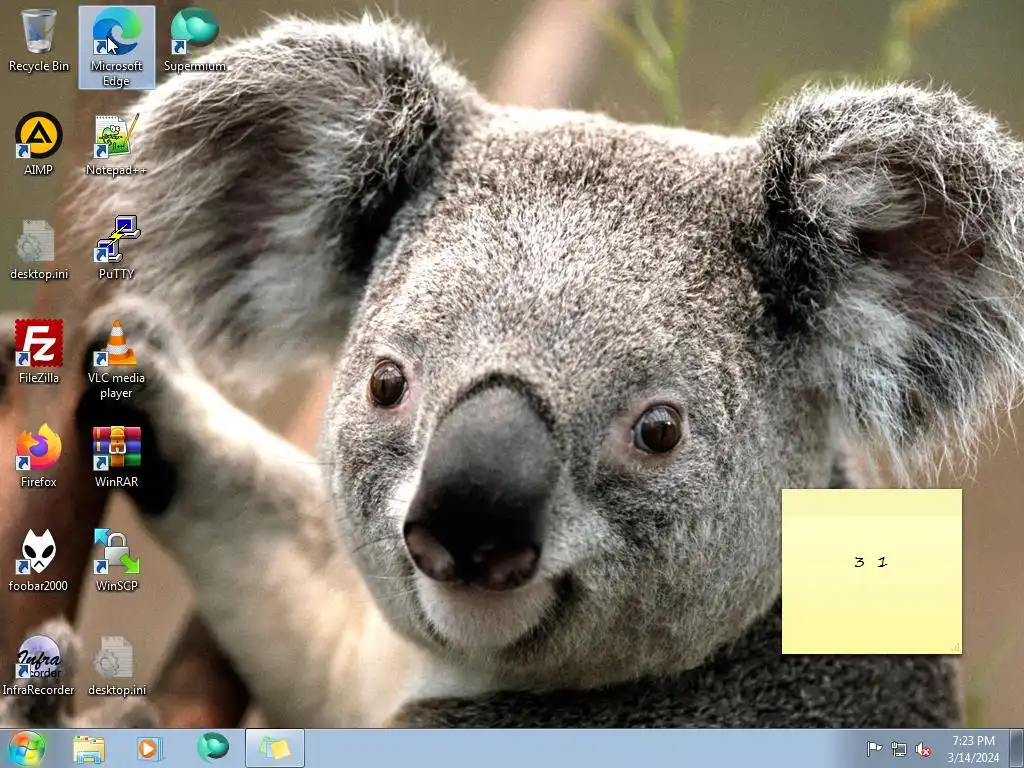The width and height of the screenshot is (1024, 768).
Task: Open the clock showing 7:23 PM
Action: coord(973,749)
